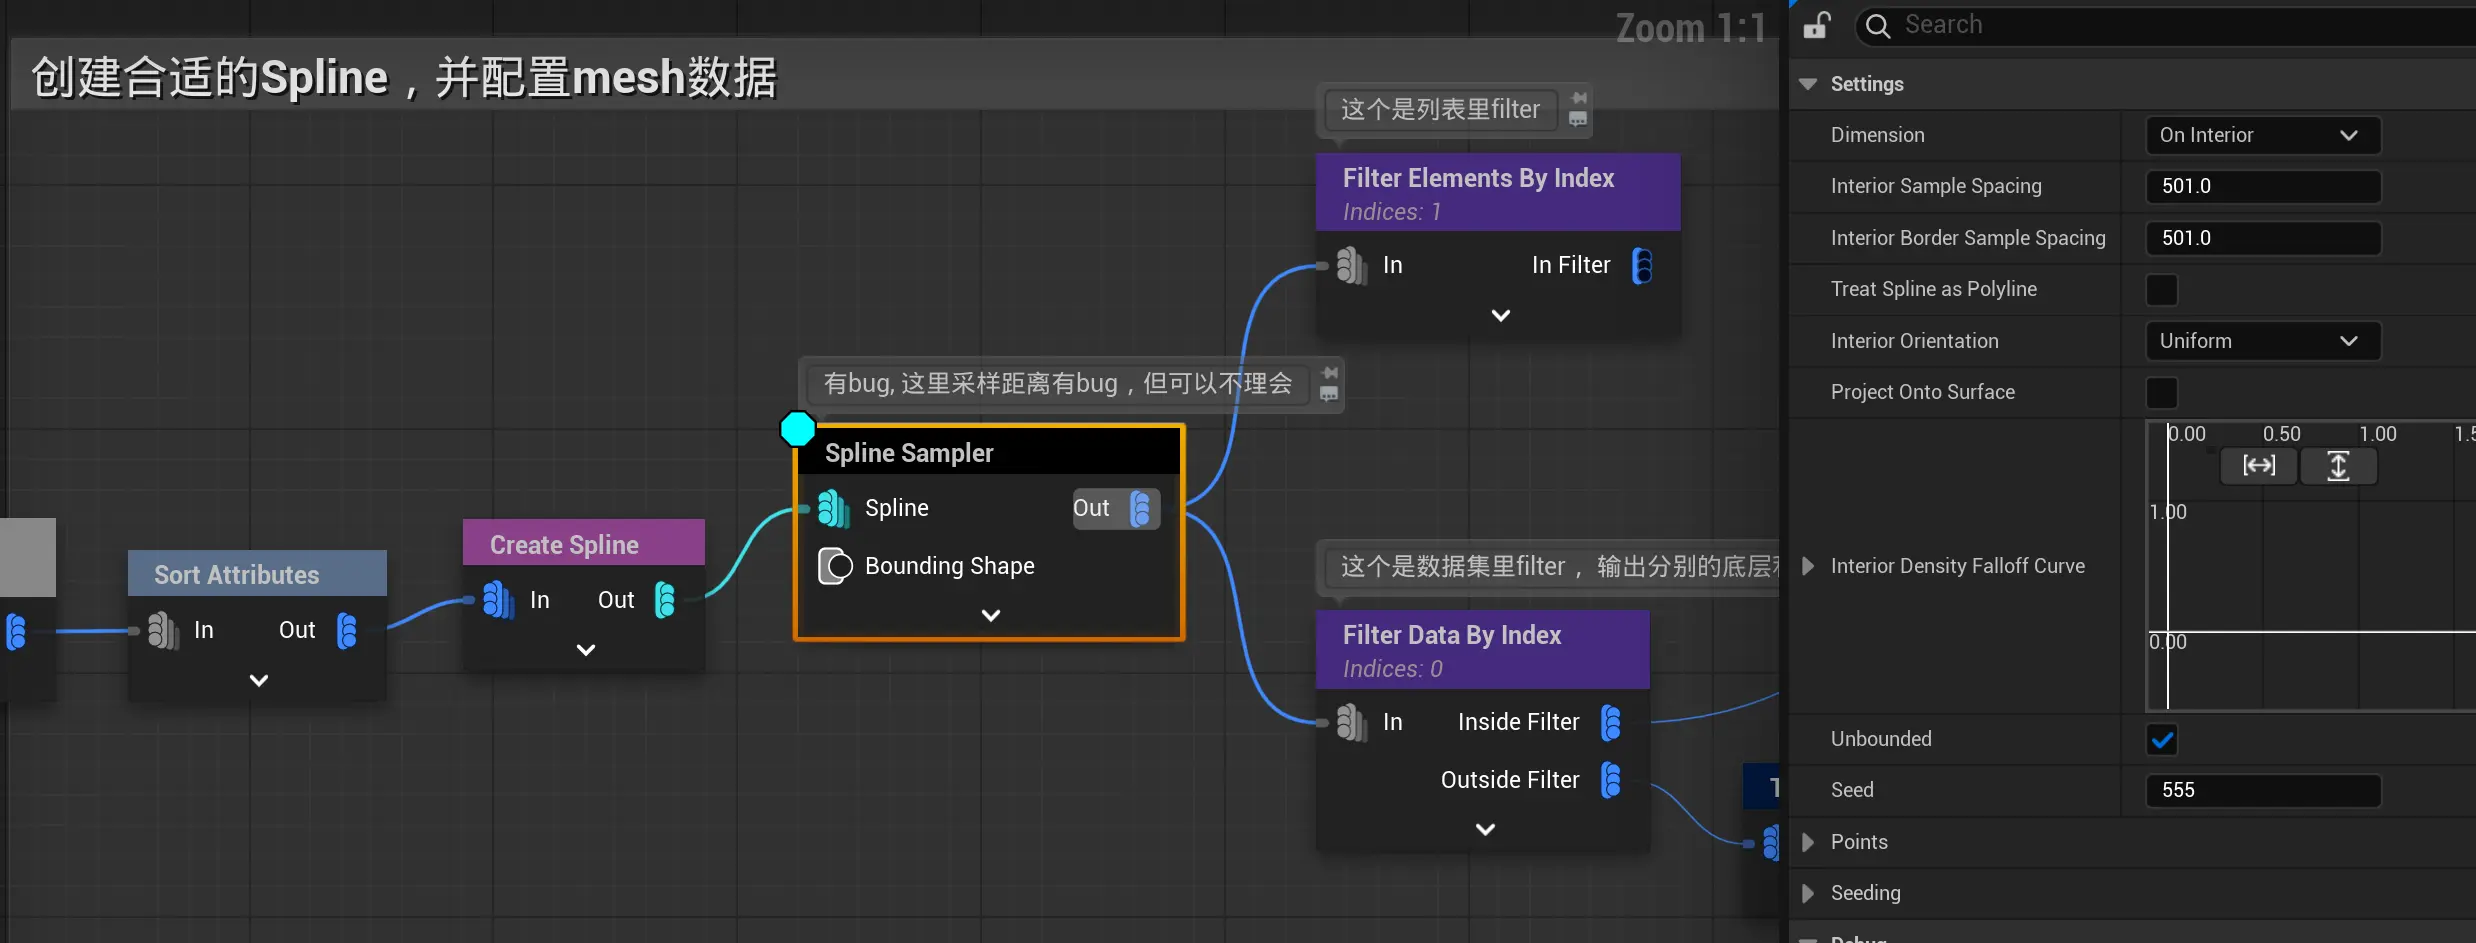Click the Seed value field

pos(2262,791)
